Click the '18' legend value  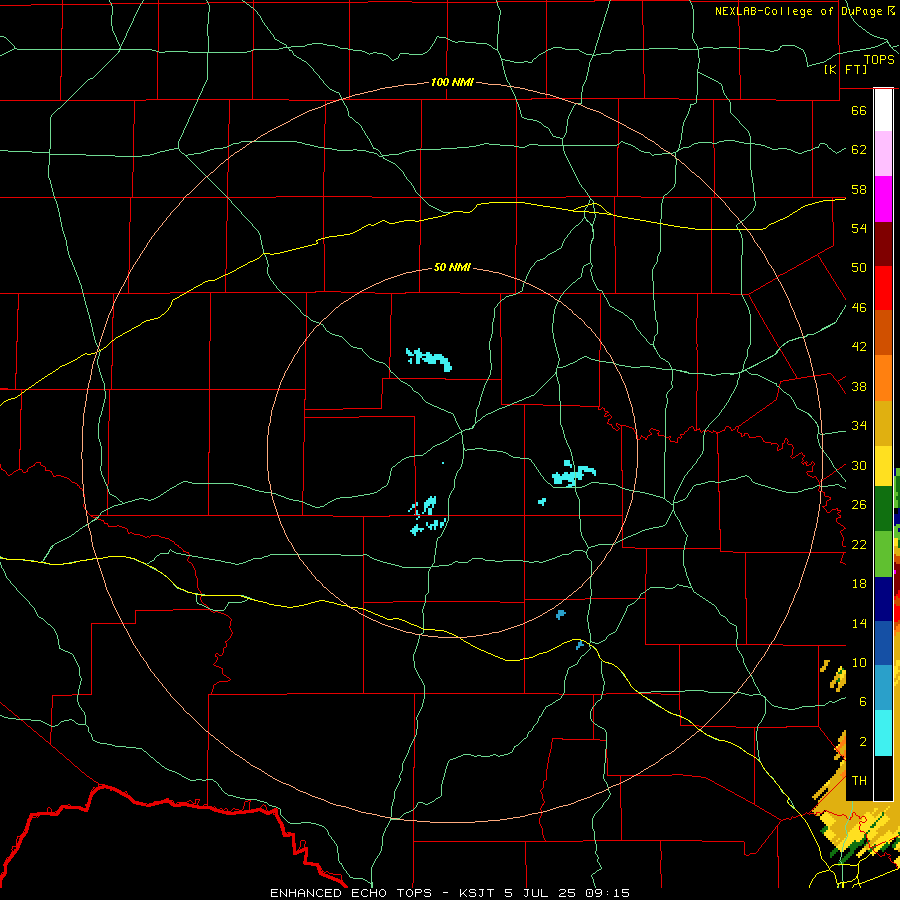[859, 584]
